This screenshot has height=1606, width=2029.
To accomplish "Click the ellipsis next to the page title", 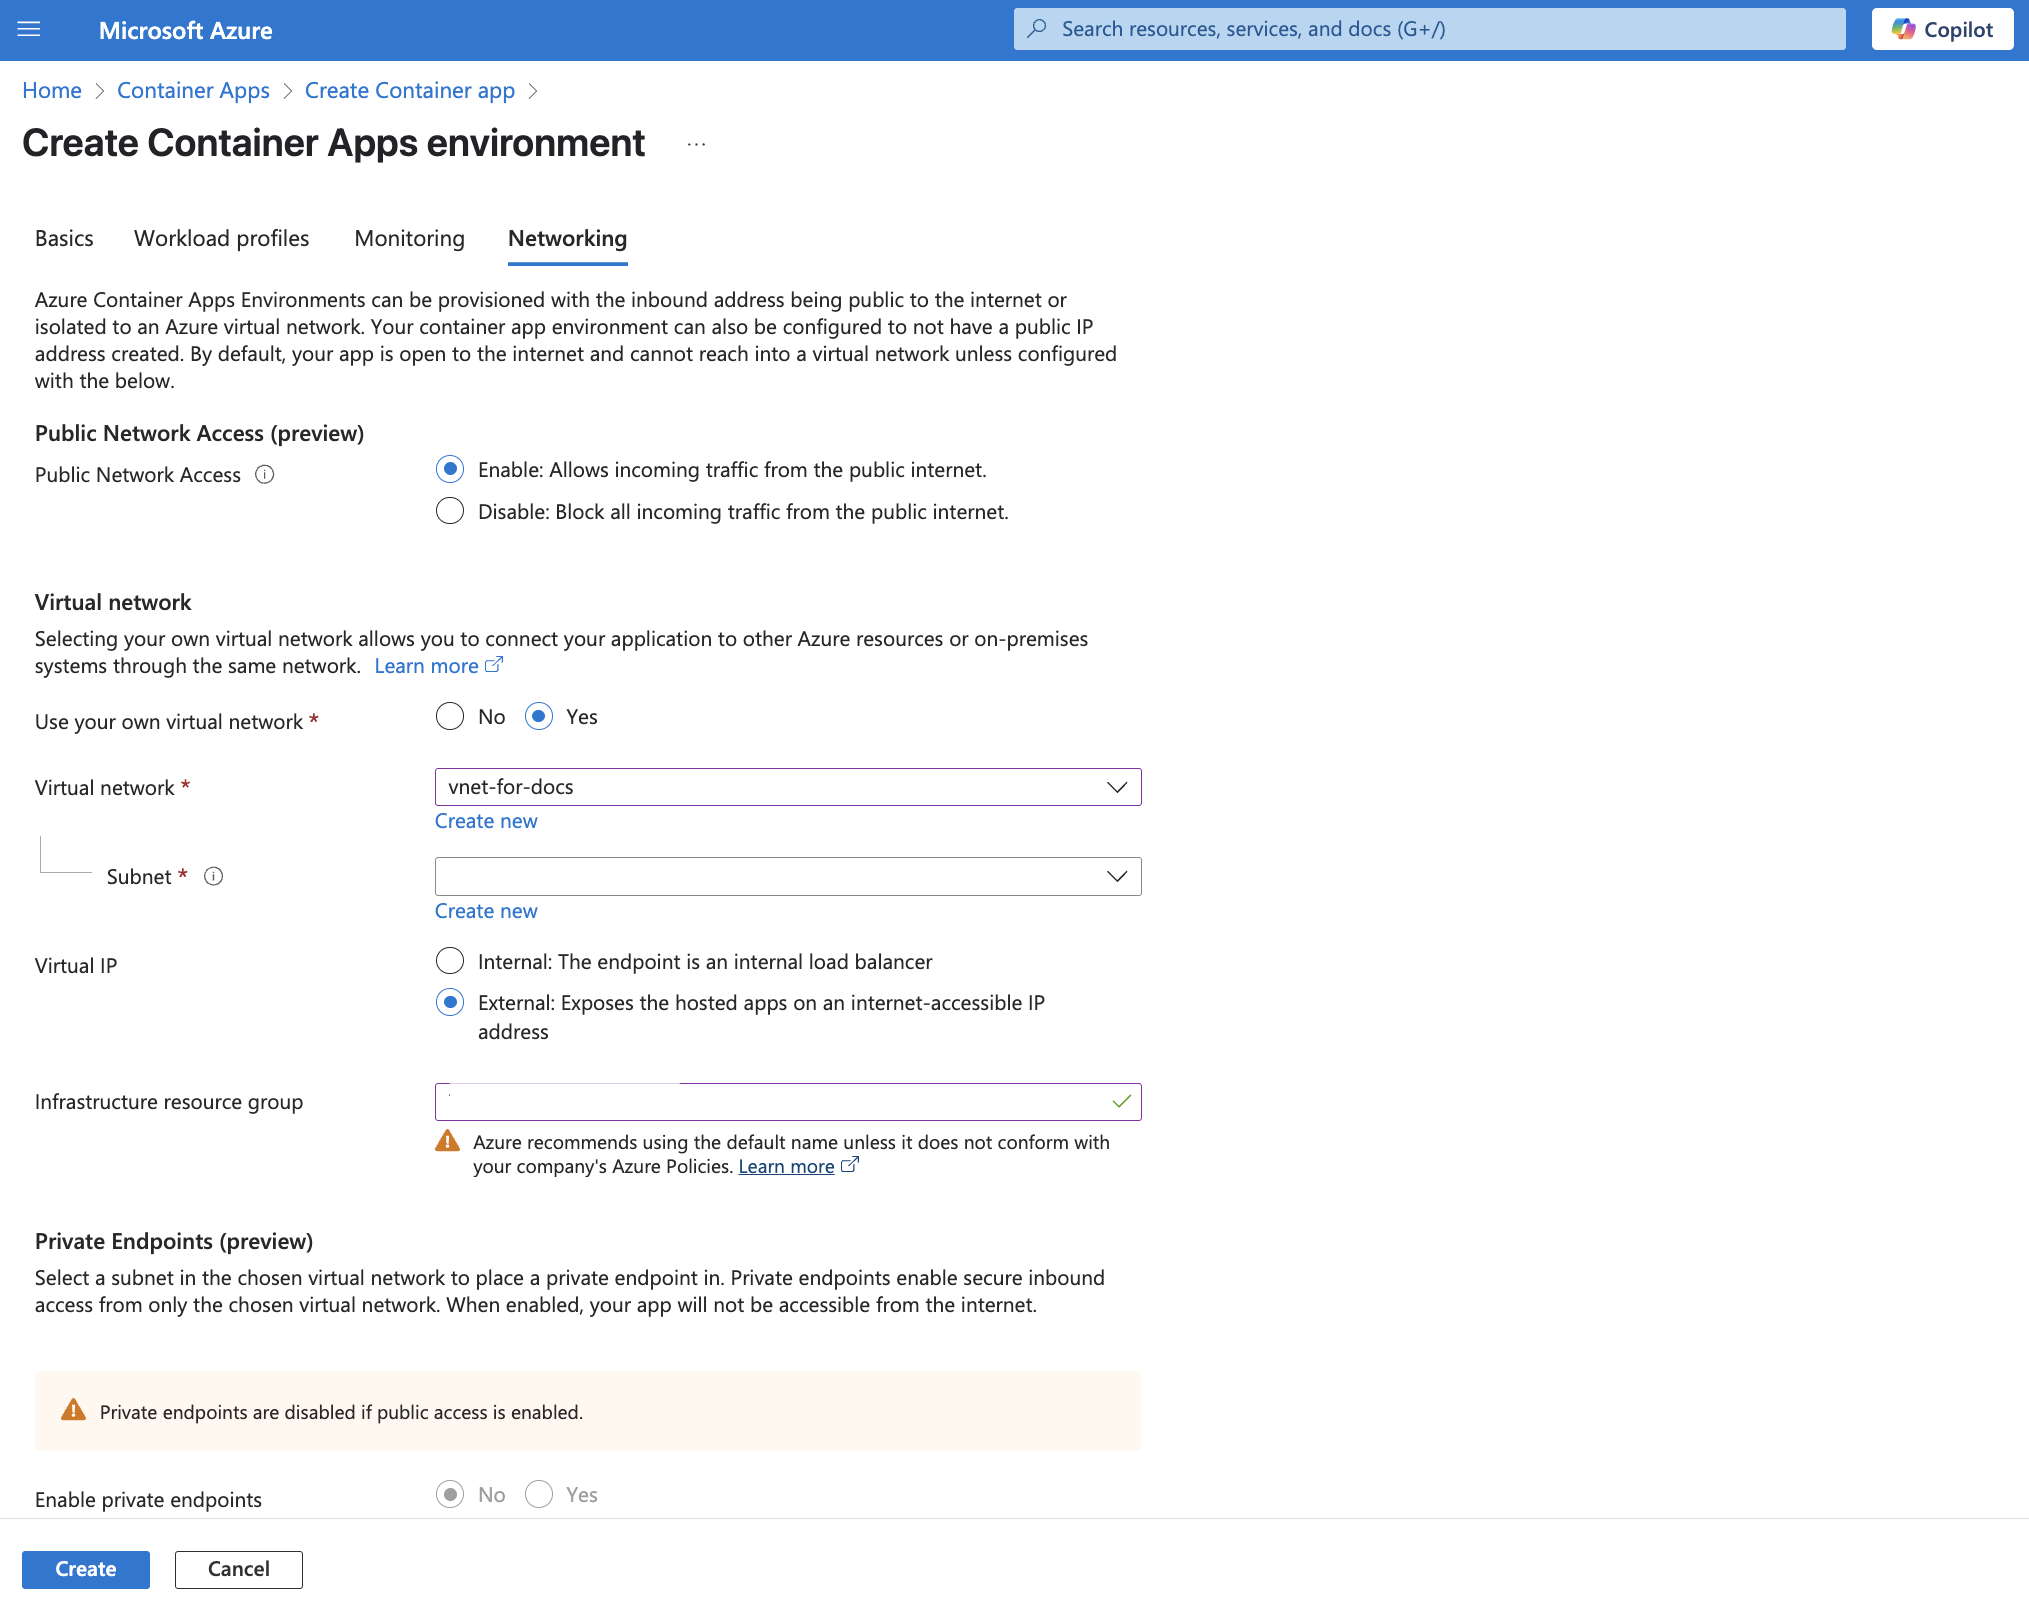I will click(695, 143).
